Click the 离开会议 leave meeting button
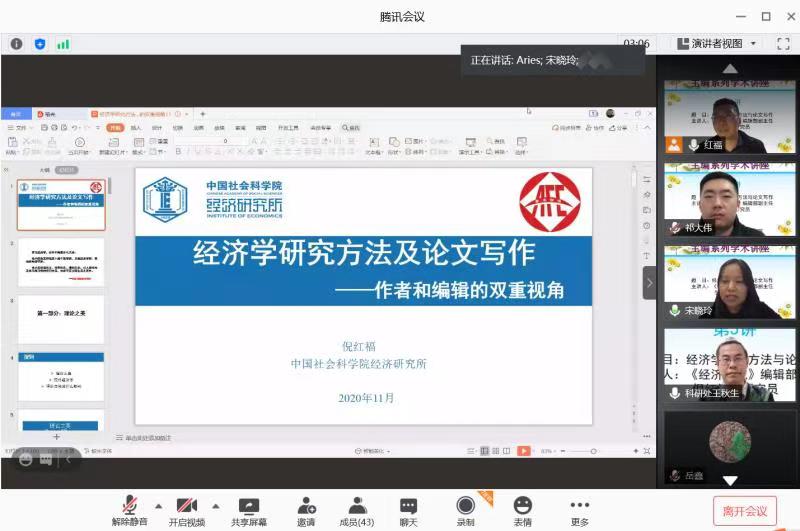 click(x=744, y=511)
